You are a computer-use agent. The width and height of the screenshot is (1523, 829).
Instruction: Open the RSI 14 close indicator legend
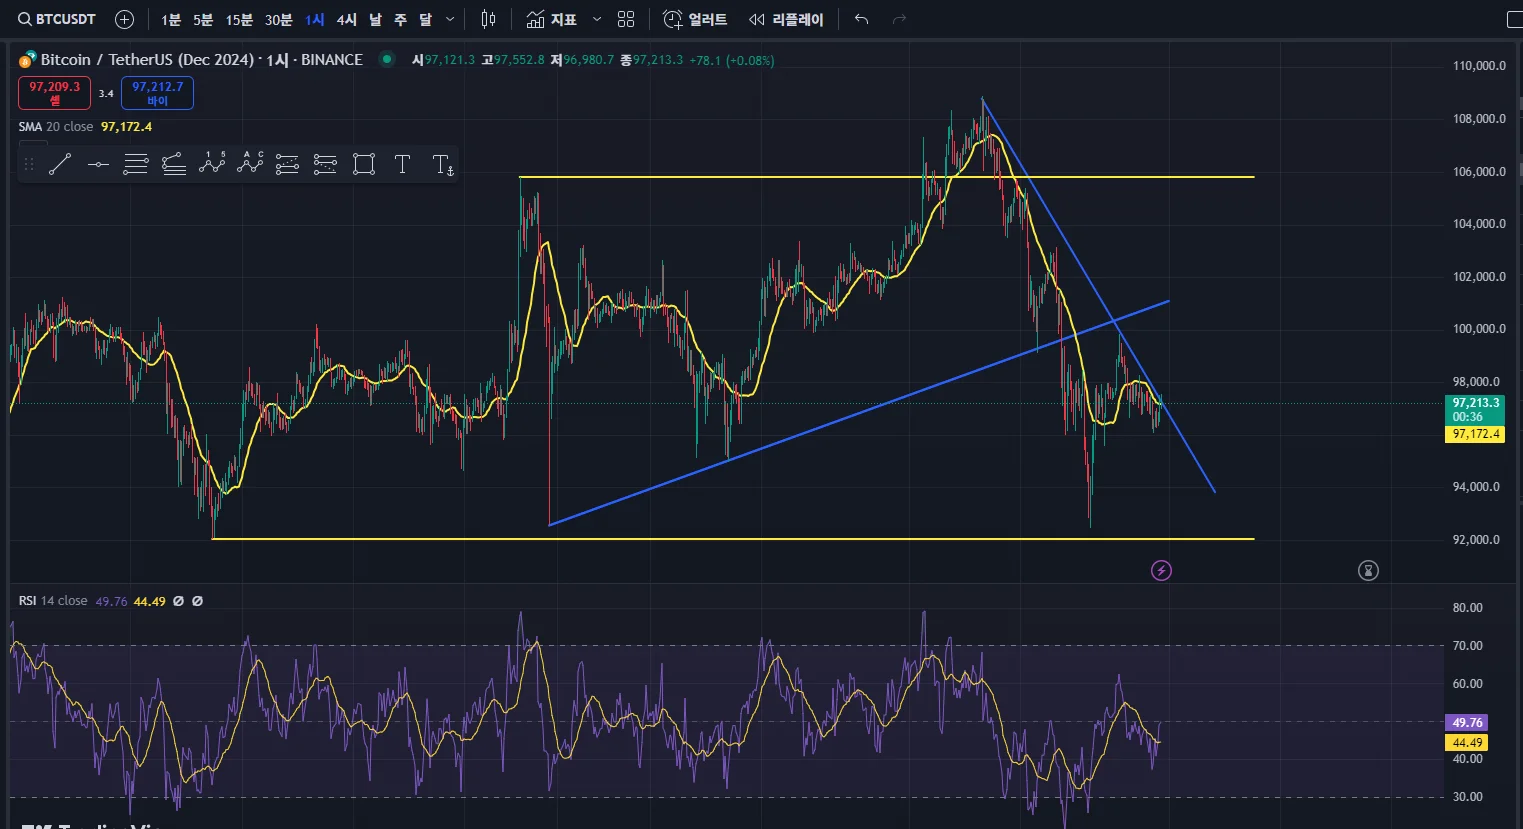point(53,601)
